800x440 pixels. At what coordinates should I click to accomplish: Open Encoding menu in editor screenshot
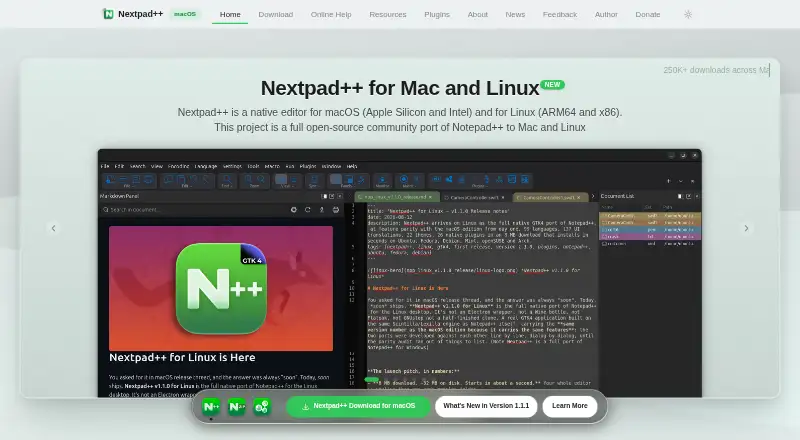[x=179, y=166]
